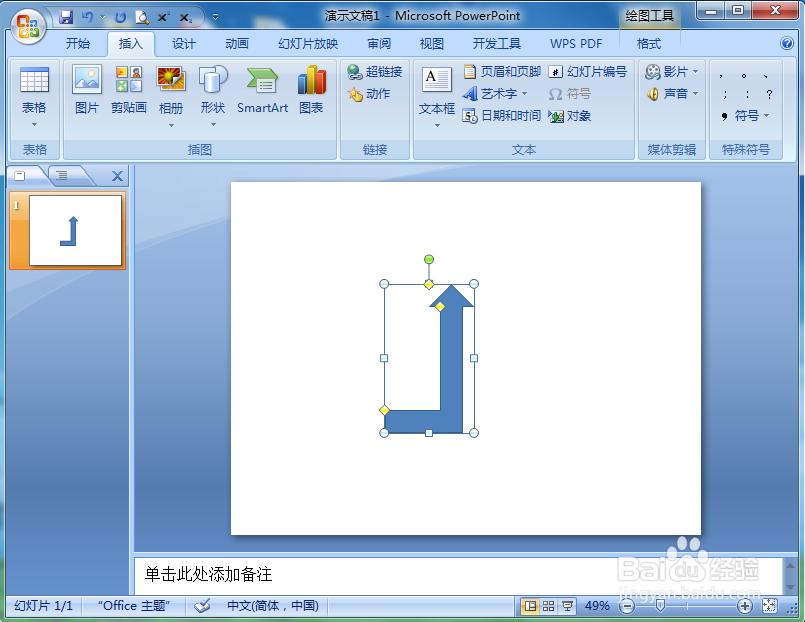
Task: Click the language 中文(简体，中国) indicator
Action: click(273, 606)
